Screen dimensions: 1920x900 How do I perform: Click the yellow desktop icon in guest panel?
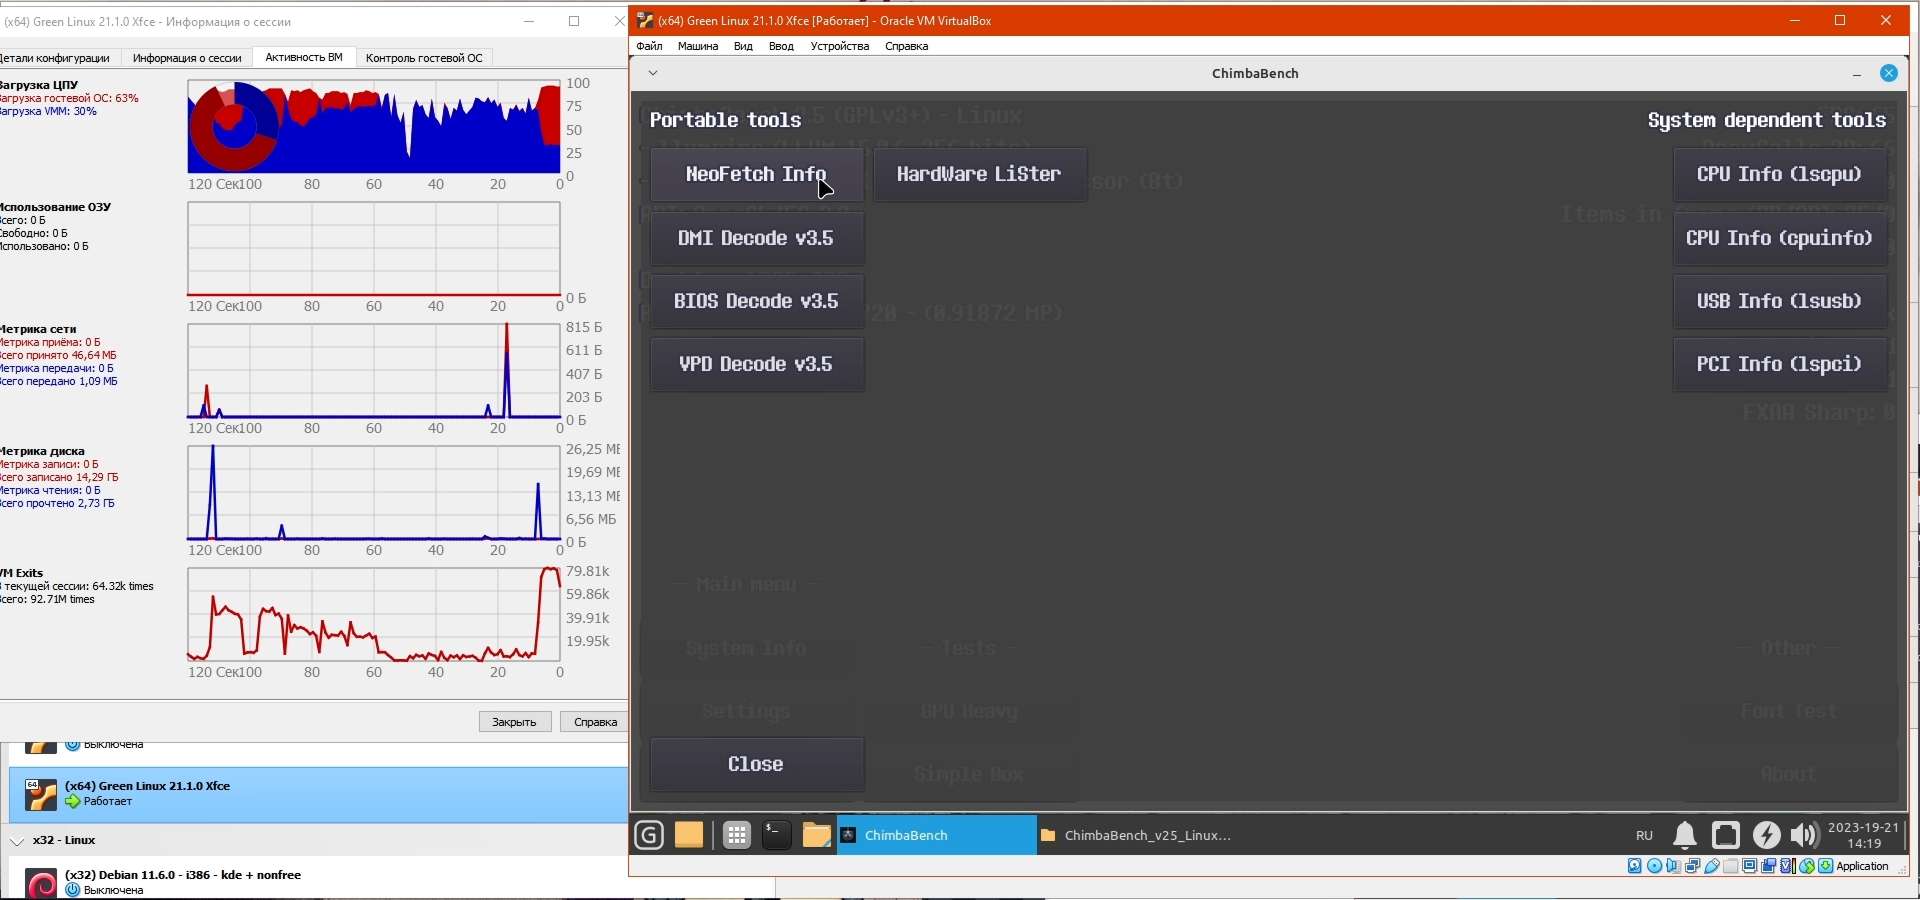(x=689, y=835)
